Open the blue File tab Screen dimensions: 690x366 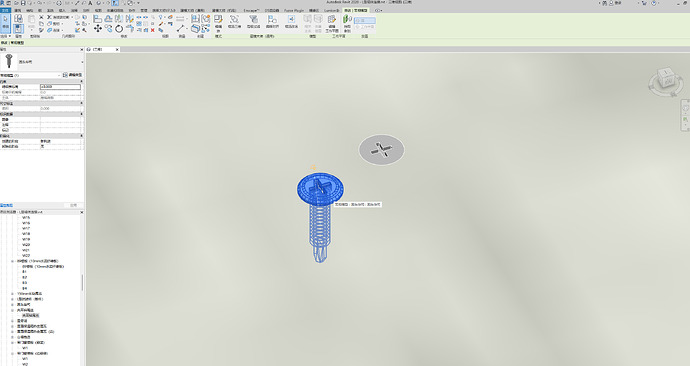(x=5, y=10)
